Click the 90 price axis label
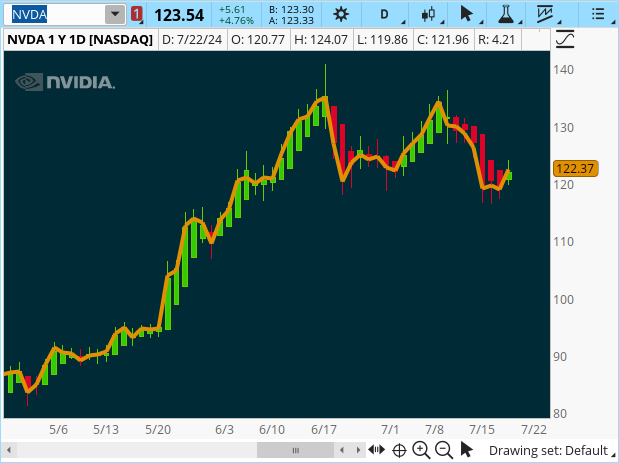 [560, 357]
